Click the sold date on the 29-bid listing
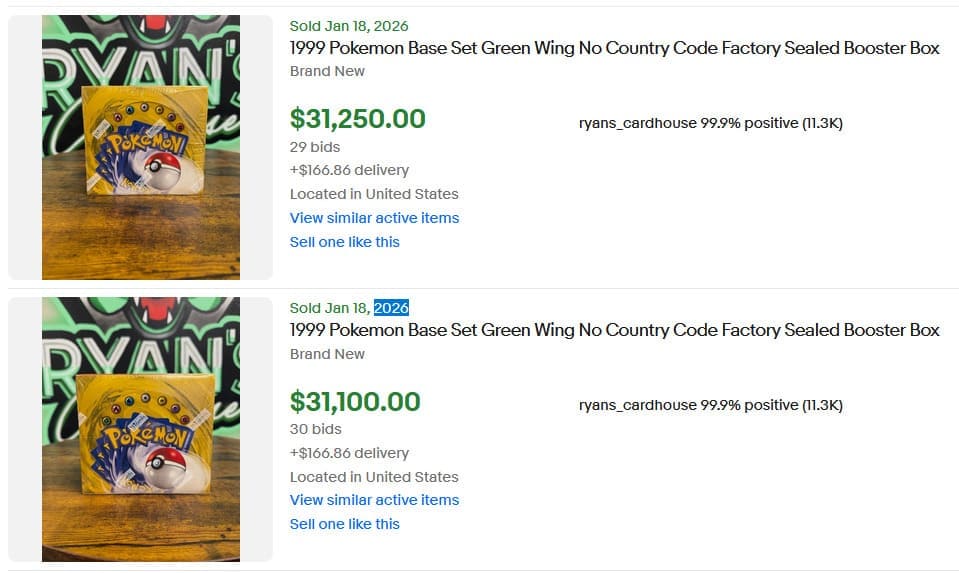 [348, 26]
